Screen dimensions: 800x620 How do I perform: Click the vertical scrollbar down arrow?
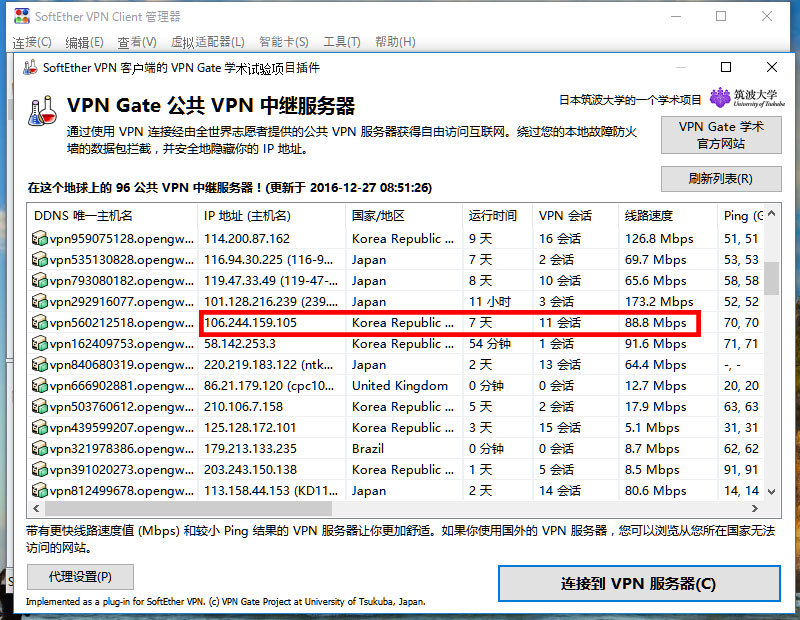(x=772, y=491)
